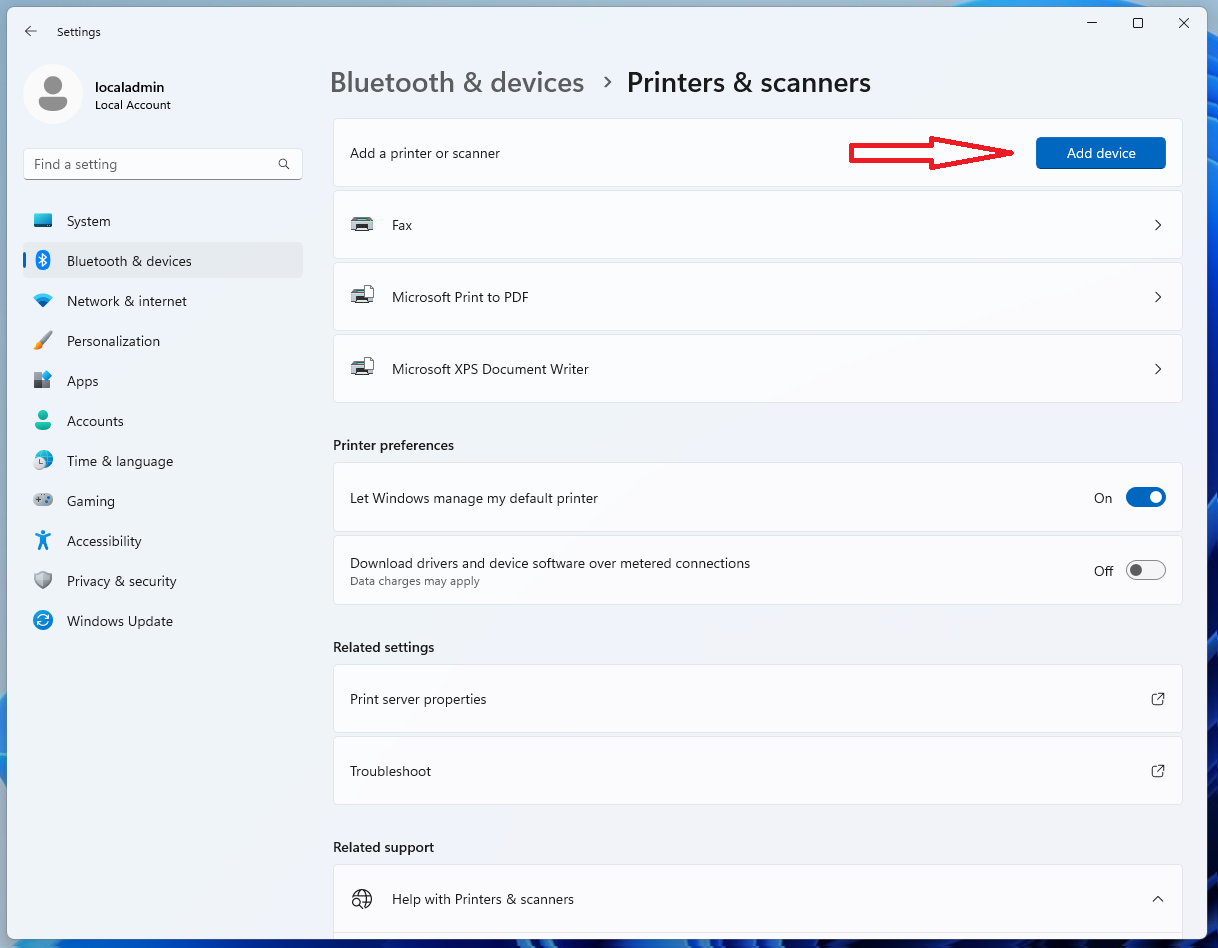Open Microsoft XPS Document Writer chevron

(1158, 369)
